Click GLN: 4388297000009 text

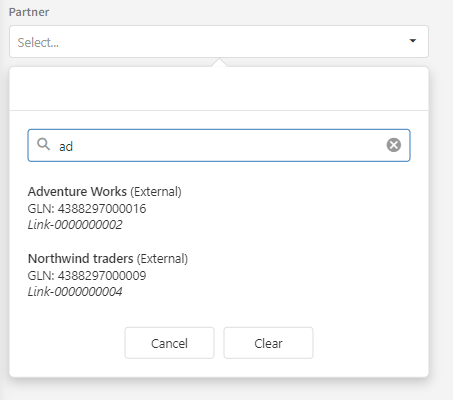[x=87, y=275]
